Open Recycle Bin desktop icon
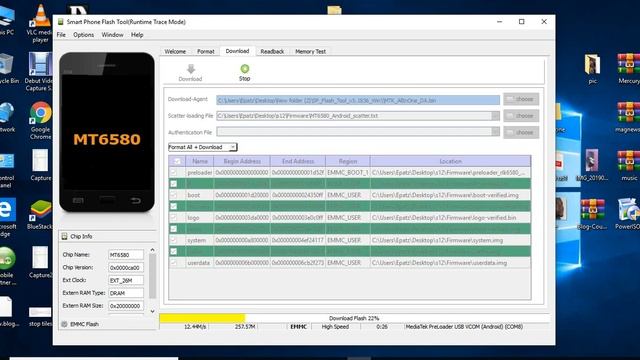Screen dimensions: 640x360 7,64
